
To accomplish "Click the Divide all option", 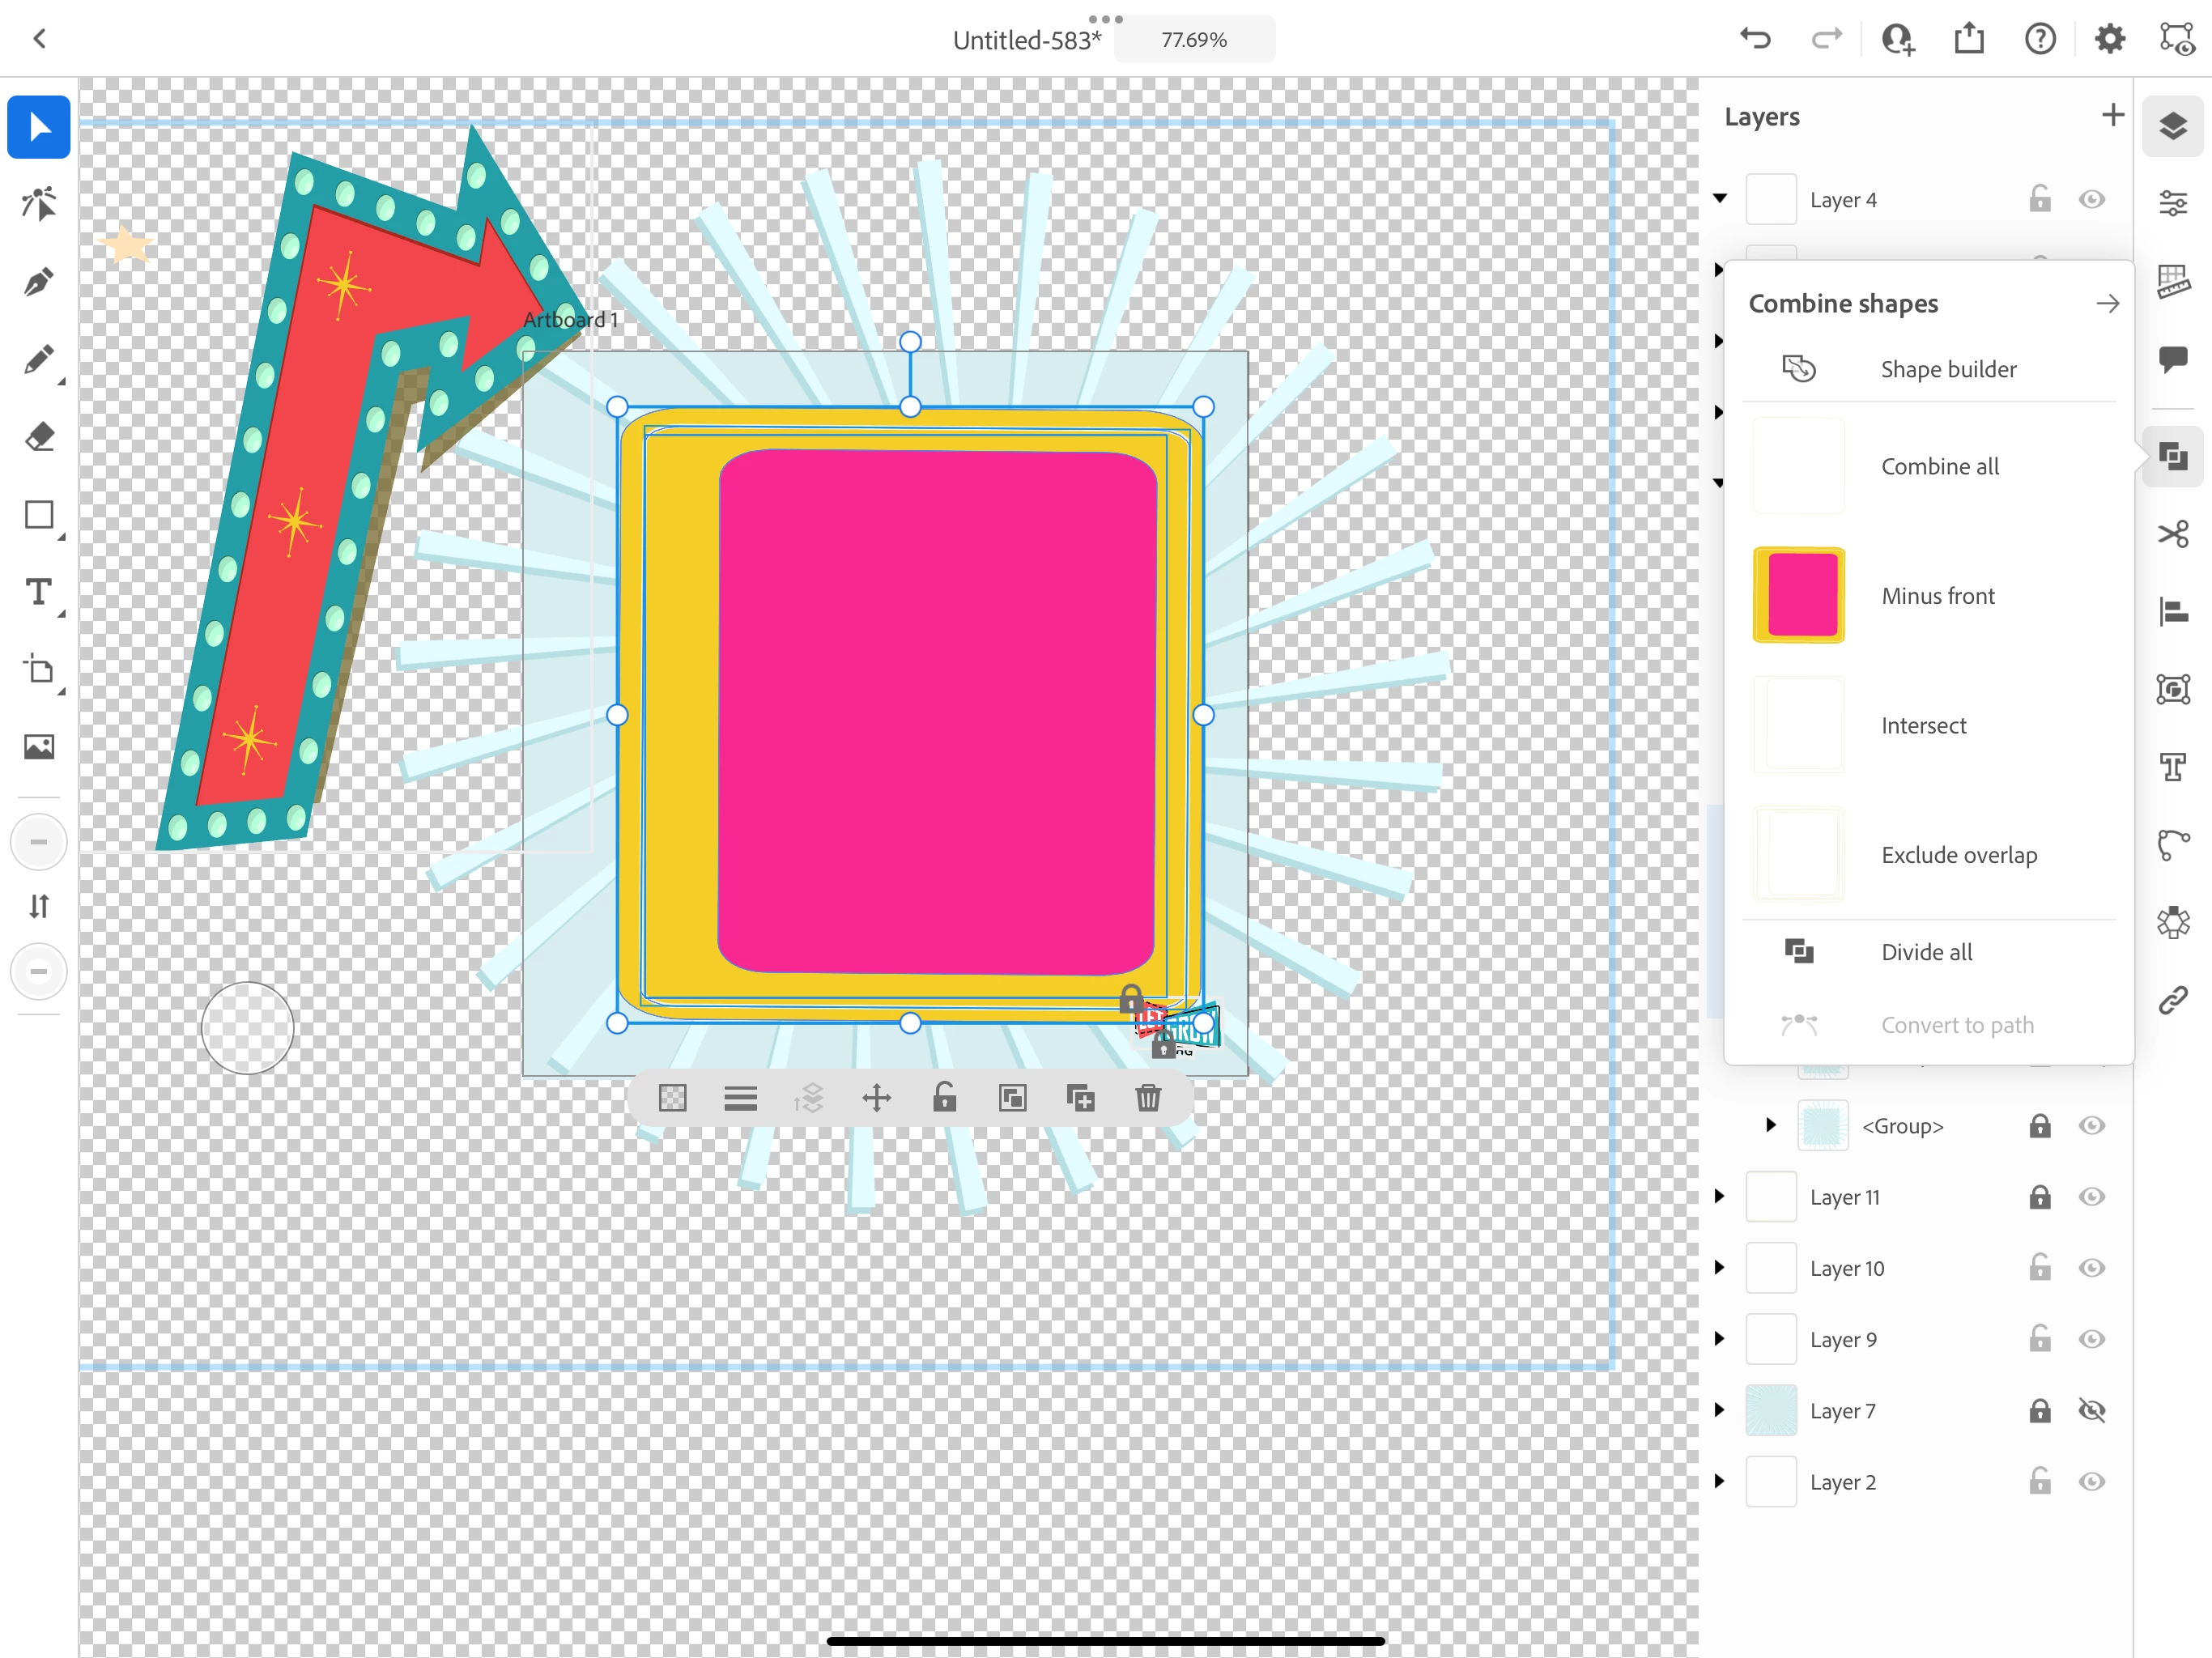I will 1926,952.
